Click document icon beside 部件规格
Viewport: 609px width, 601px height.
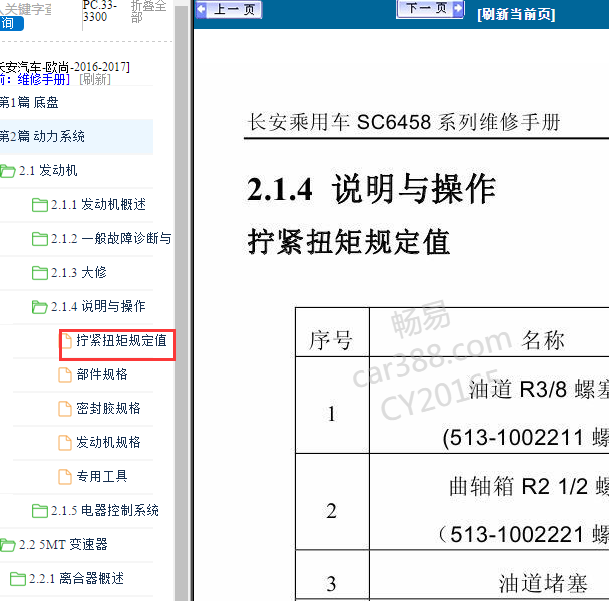pyautogui.click(x=65, y=375)
